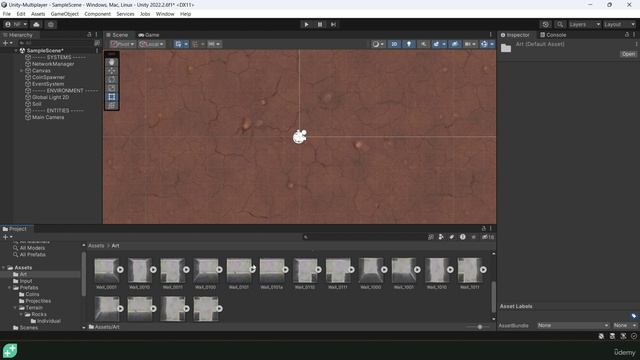
Task: Open the Window menu
Action: click(x=165, y=14)
